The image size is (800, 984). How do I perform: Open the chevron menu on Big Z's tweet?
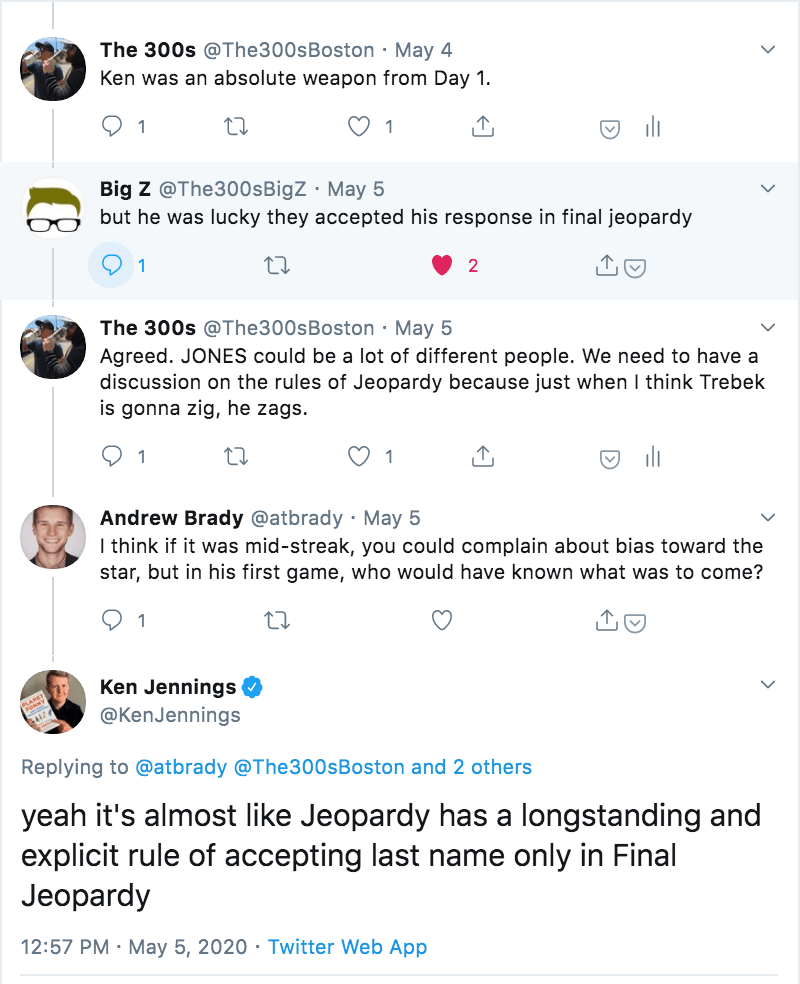point(768,188)
